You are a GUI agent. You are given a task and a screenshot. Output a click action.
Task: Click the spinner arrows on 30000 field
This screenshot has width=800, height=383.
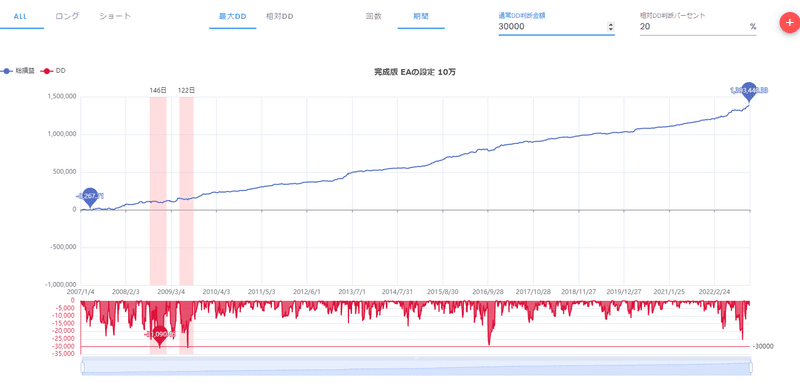click(x=611, y=28)
